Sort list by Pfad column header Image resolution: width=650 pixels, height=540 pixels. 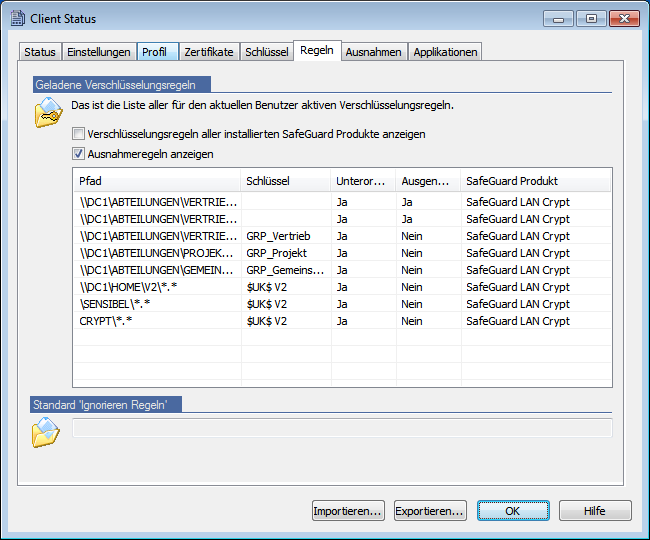point(157,181)
